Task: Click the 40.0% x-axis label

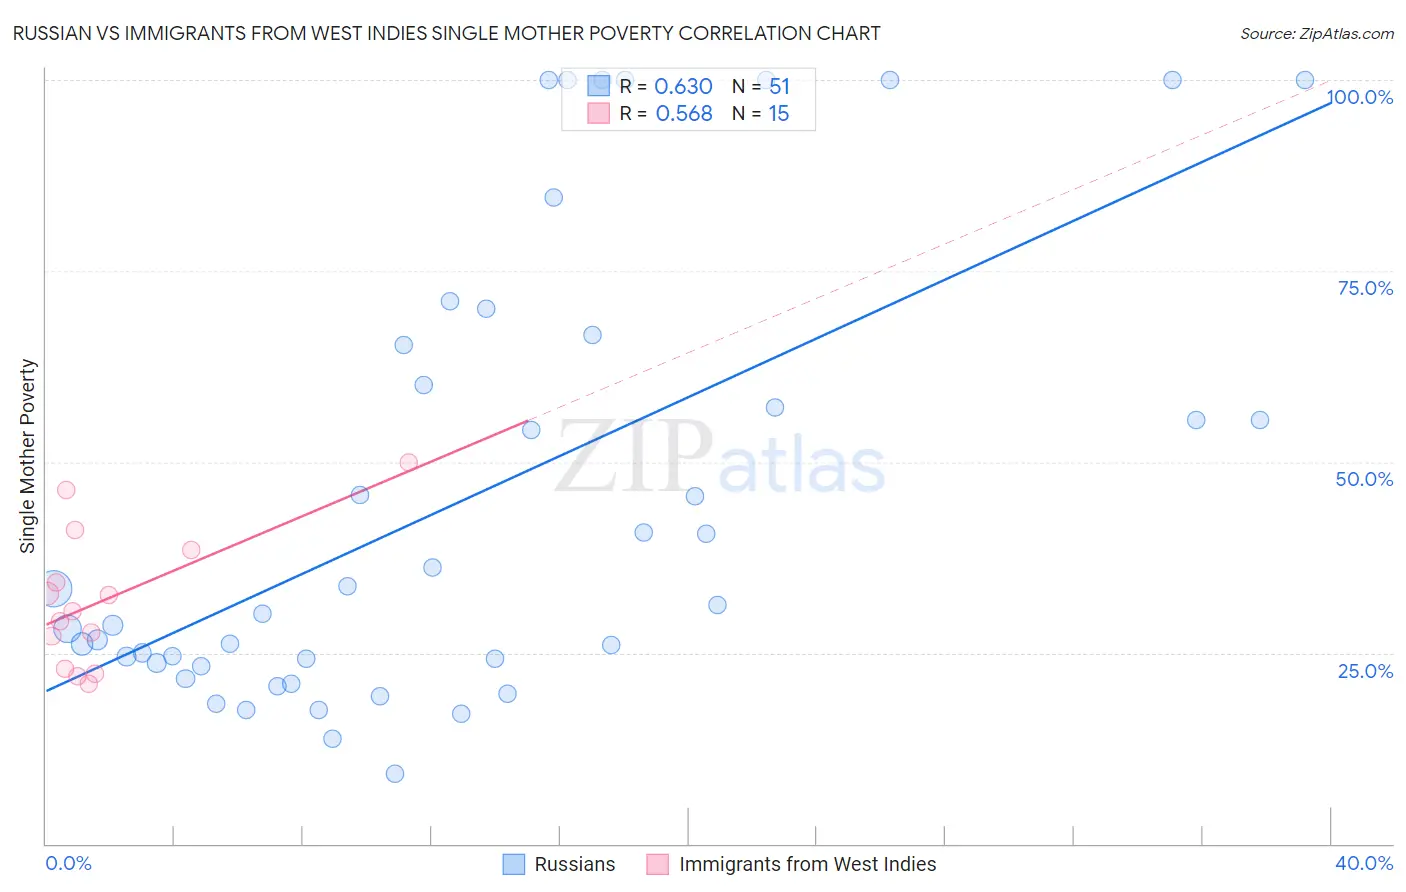Action: [x=1364, y=863]
